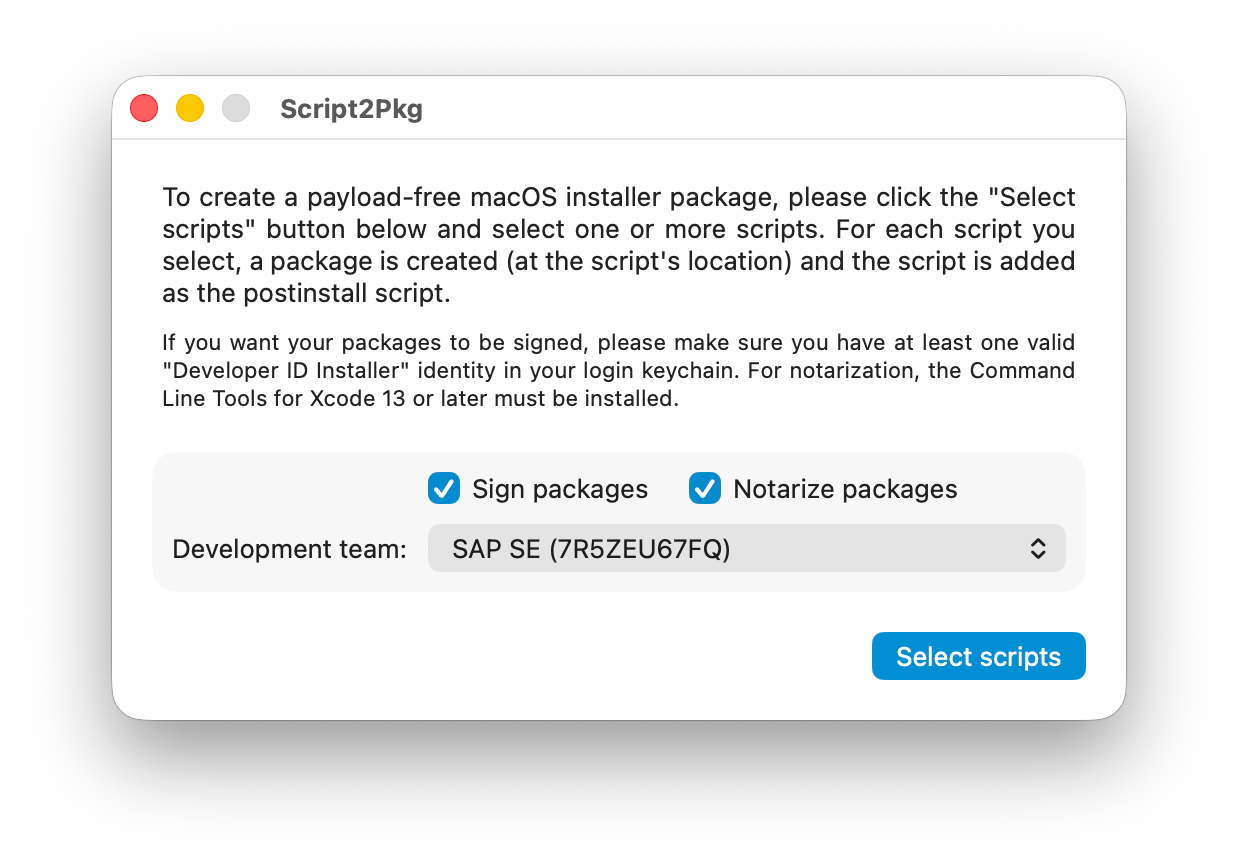This screenshot has height=868, width=1238.
Task: Click blank white area left of Select scripts button
Action: coord(500,656)
